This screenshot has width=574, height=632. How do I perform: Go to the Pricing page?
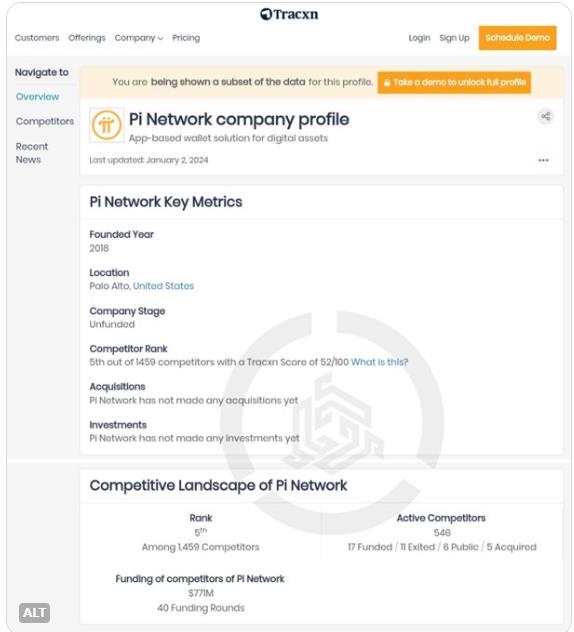coord(186,38)
